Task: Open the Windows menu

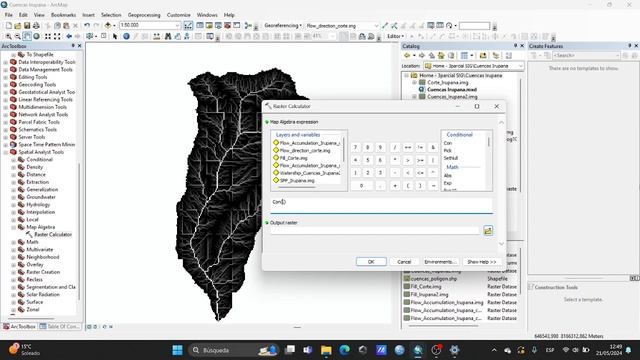Action: pyautogui.click(x=207, y=15)
